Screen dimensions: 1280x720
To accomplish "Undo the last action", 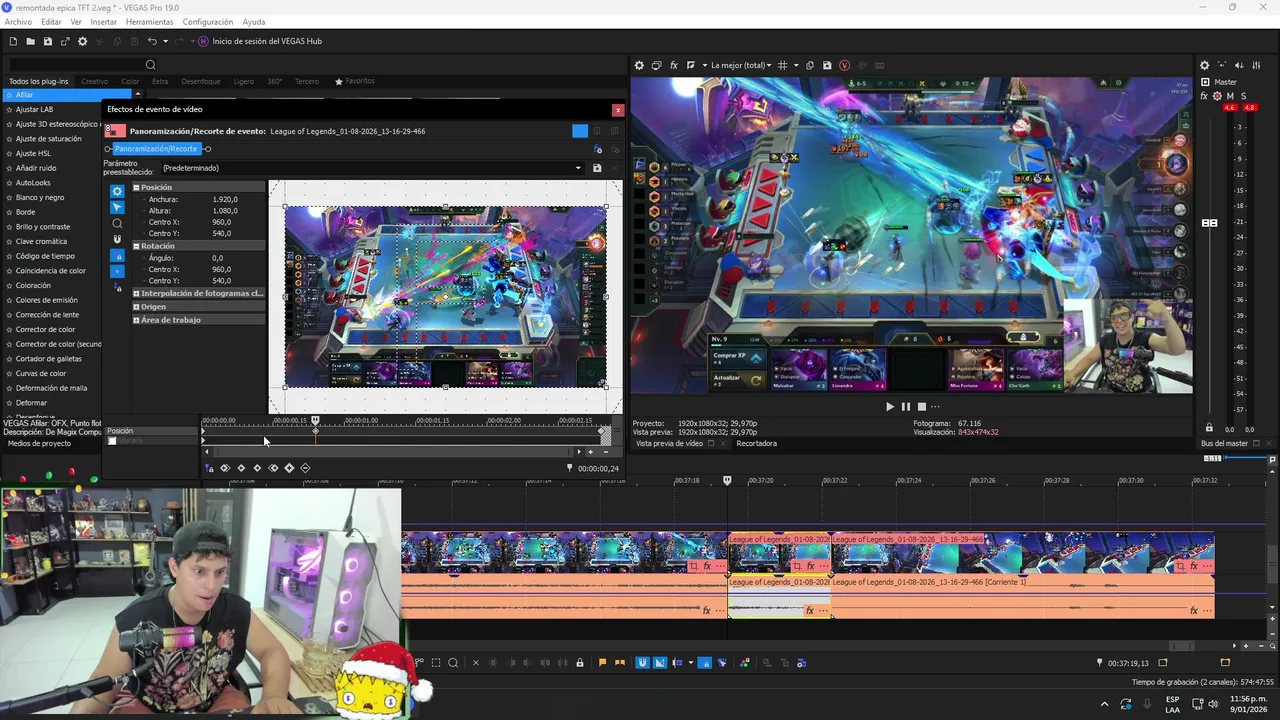I will pos(151,41).
